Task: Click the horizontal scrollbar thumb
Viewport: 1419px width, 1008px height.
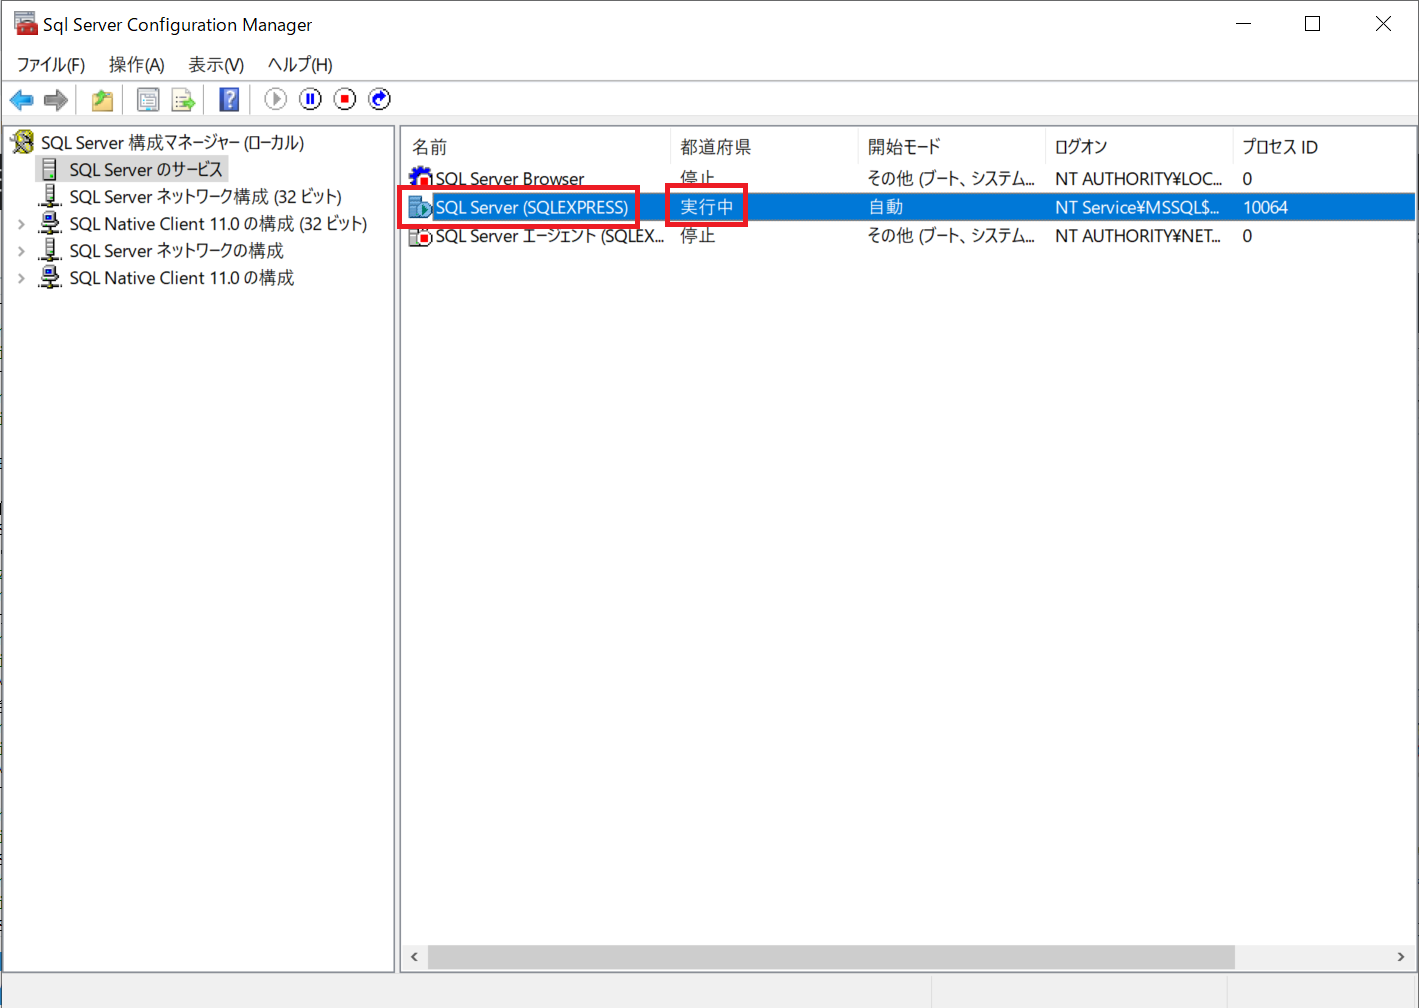Action: coord(831,957)
